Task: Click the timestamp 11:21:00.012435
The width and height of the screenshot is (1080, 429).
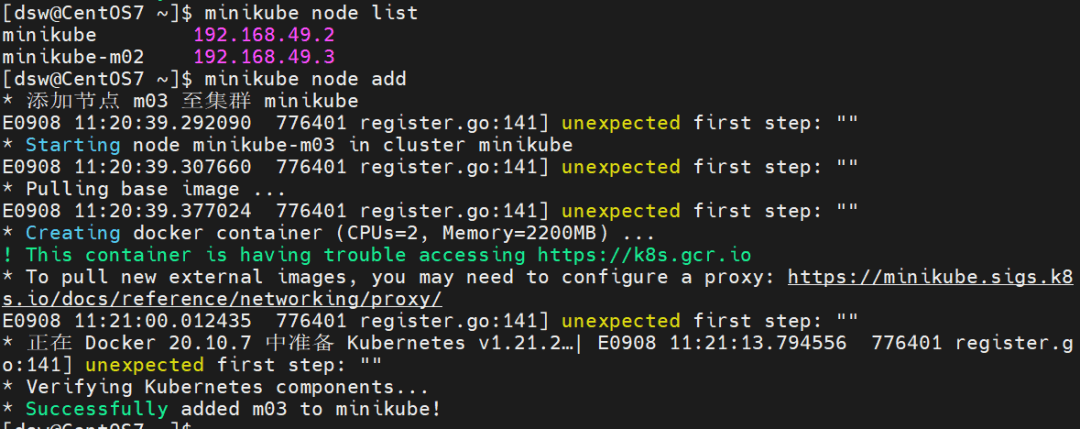Action: click(x=156, y=321)
